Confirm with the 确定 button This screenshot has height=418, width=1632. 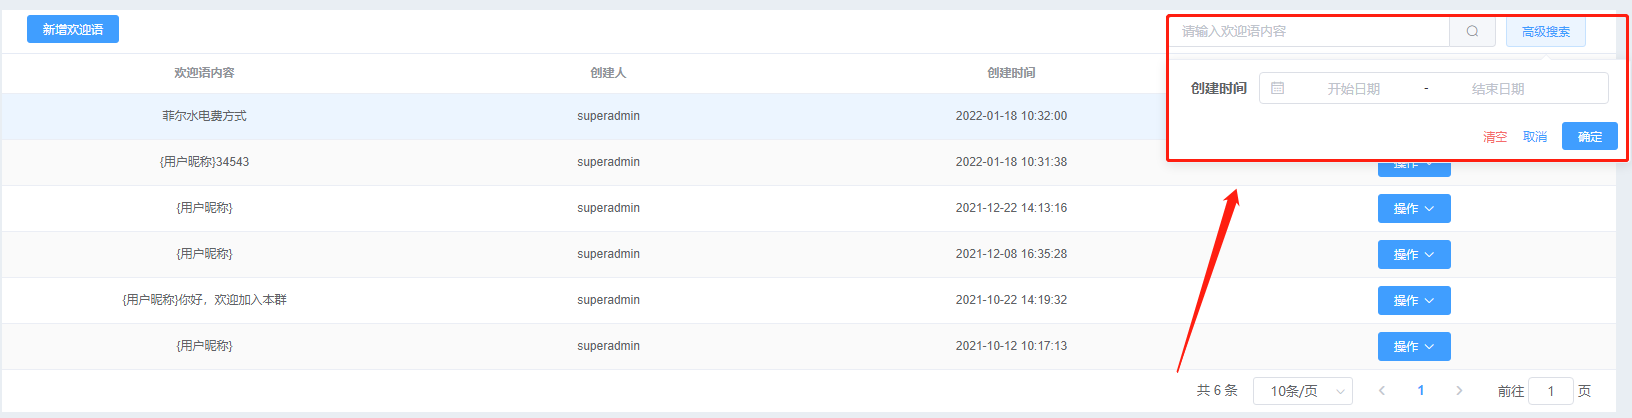click(x=1589, y=136)
